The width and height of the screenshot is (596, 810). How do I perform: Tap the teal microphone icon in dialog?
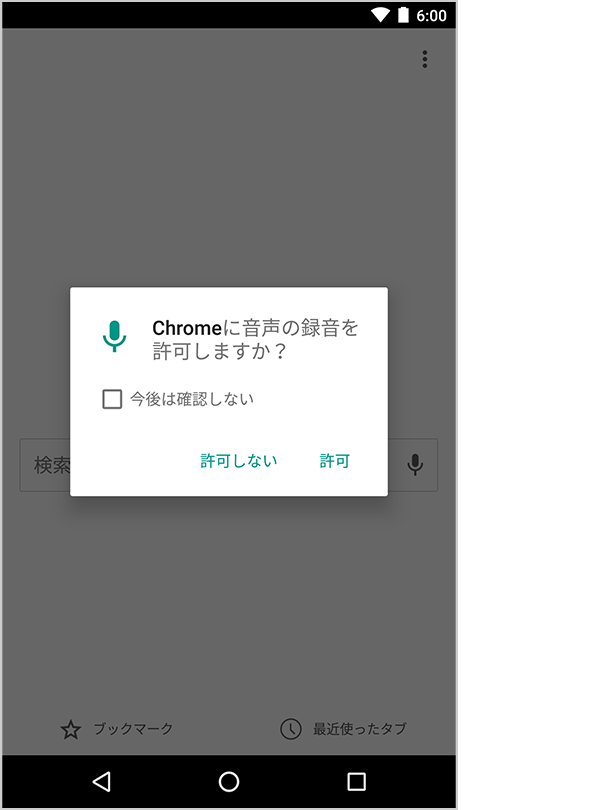(114, 336)
